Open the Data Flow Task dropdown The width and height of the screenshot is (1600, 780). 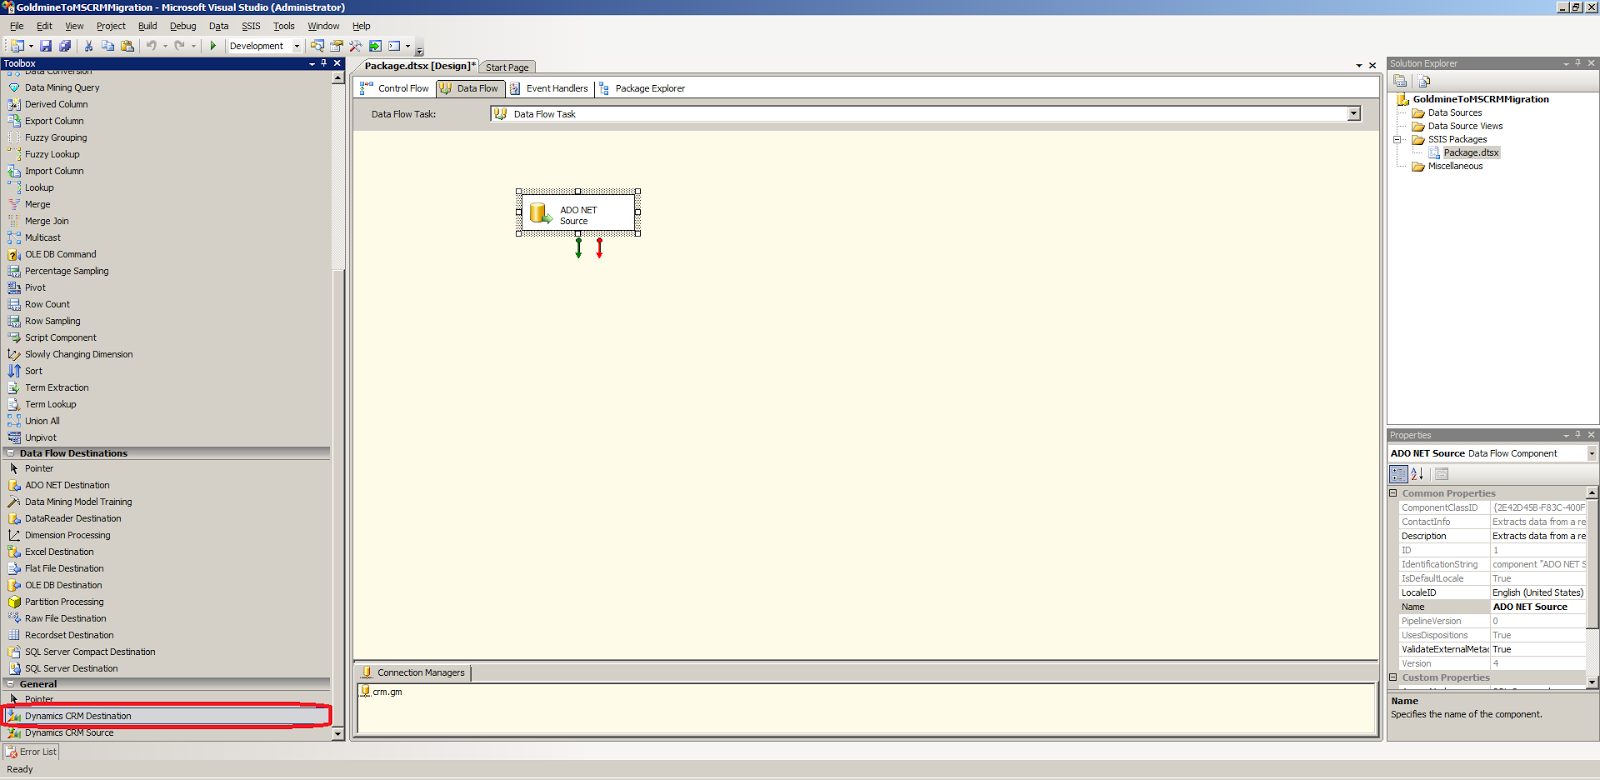(1354, 114)
